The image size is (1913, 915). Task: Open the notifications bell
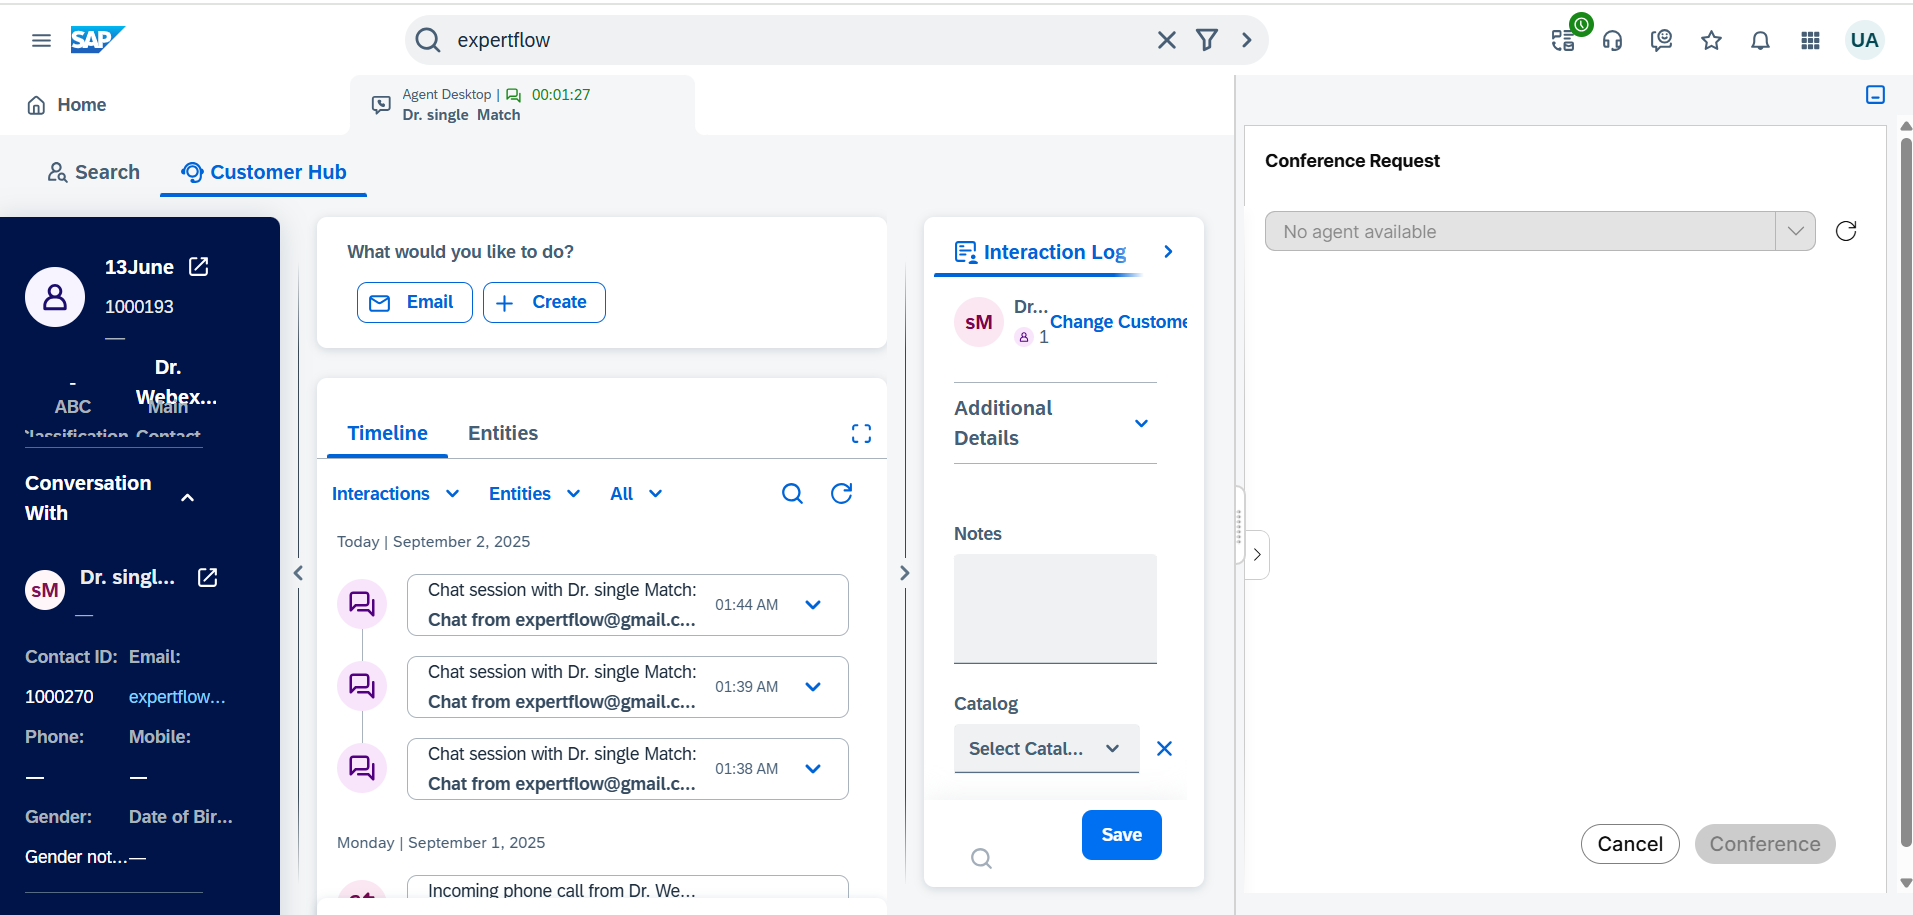click(1760, 40)
